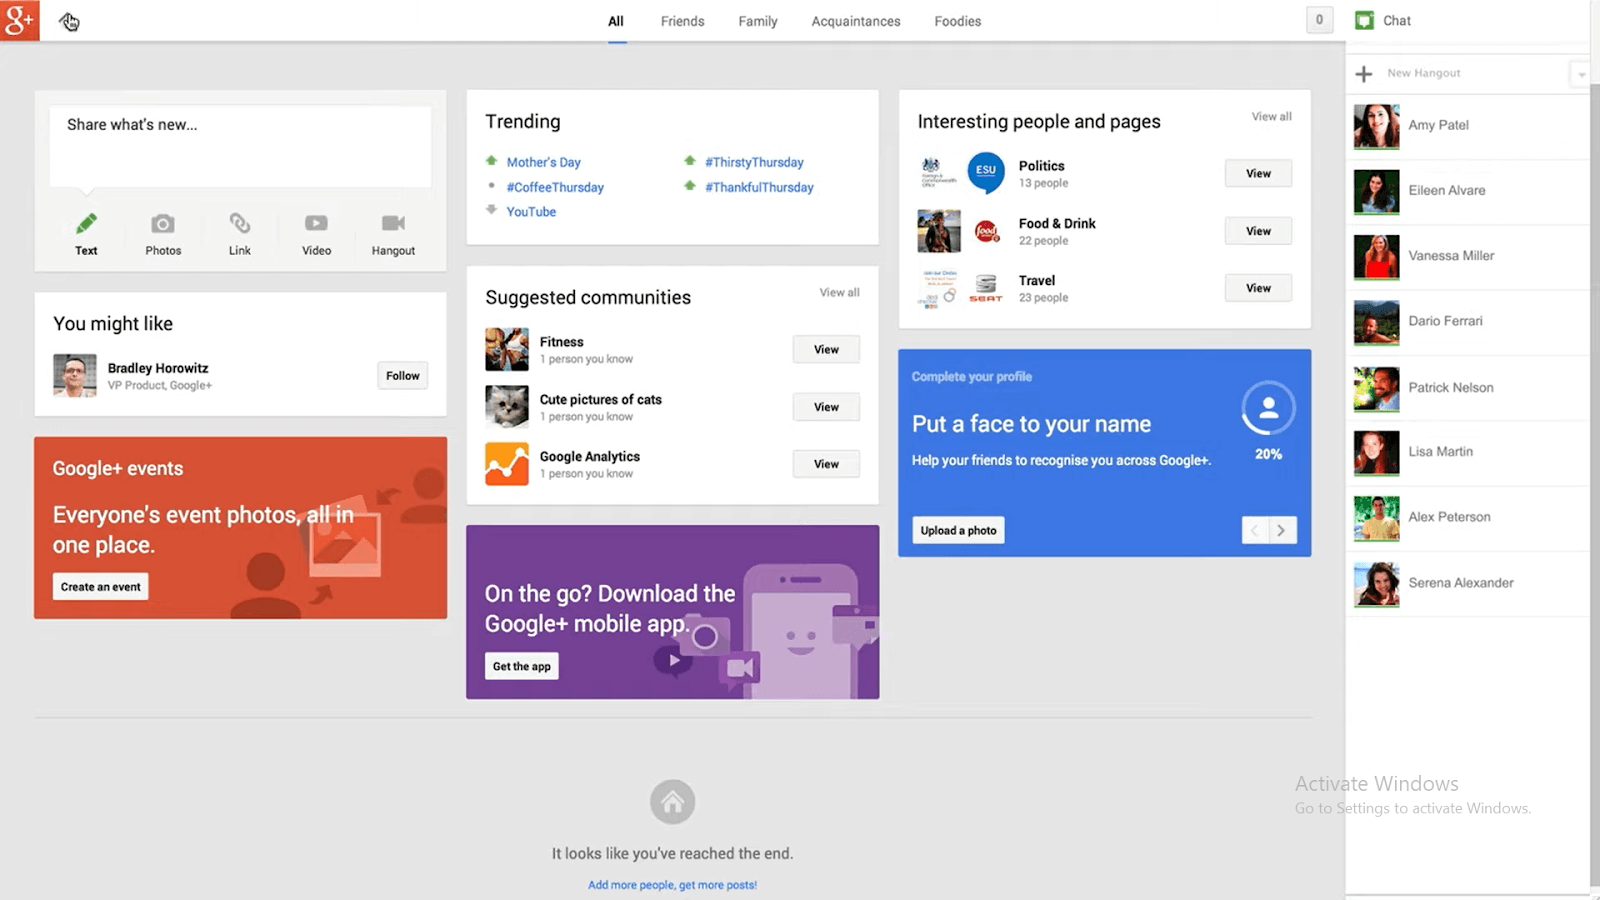Click the Google+ logo icon
This screenshot has width=1600, height=900.
[19, 20]
